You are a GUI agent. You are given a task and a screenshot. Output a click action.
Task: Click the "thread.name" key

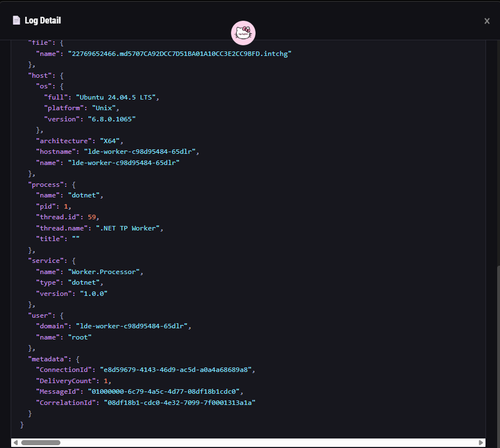click(x=62, y=228)
